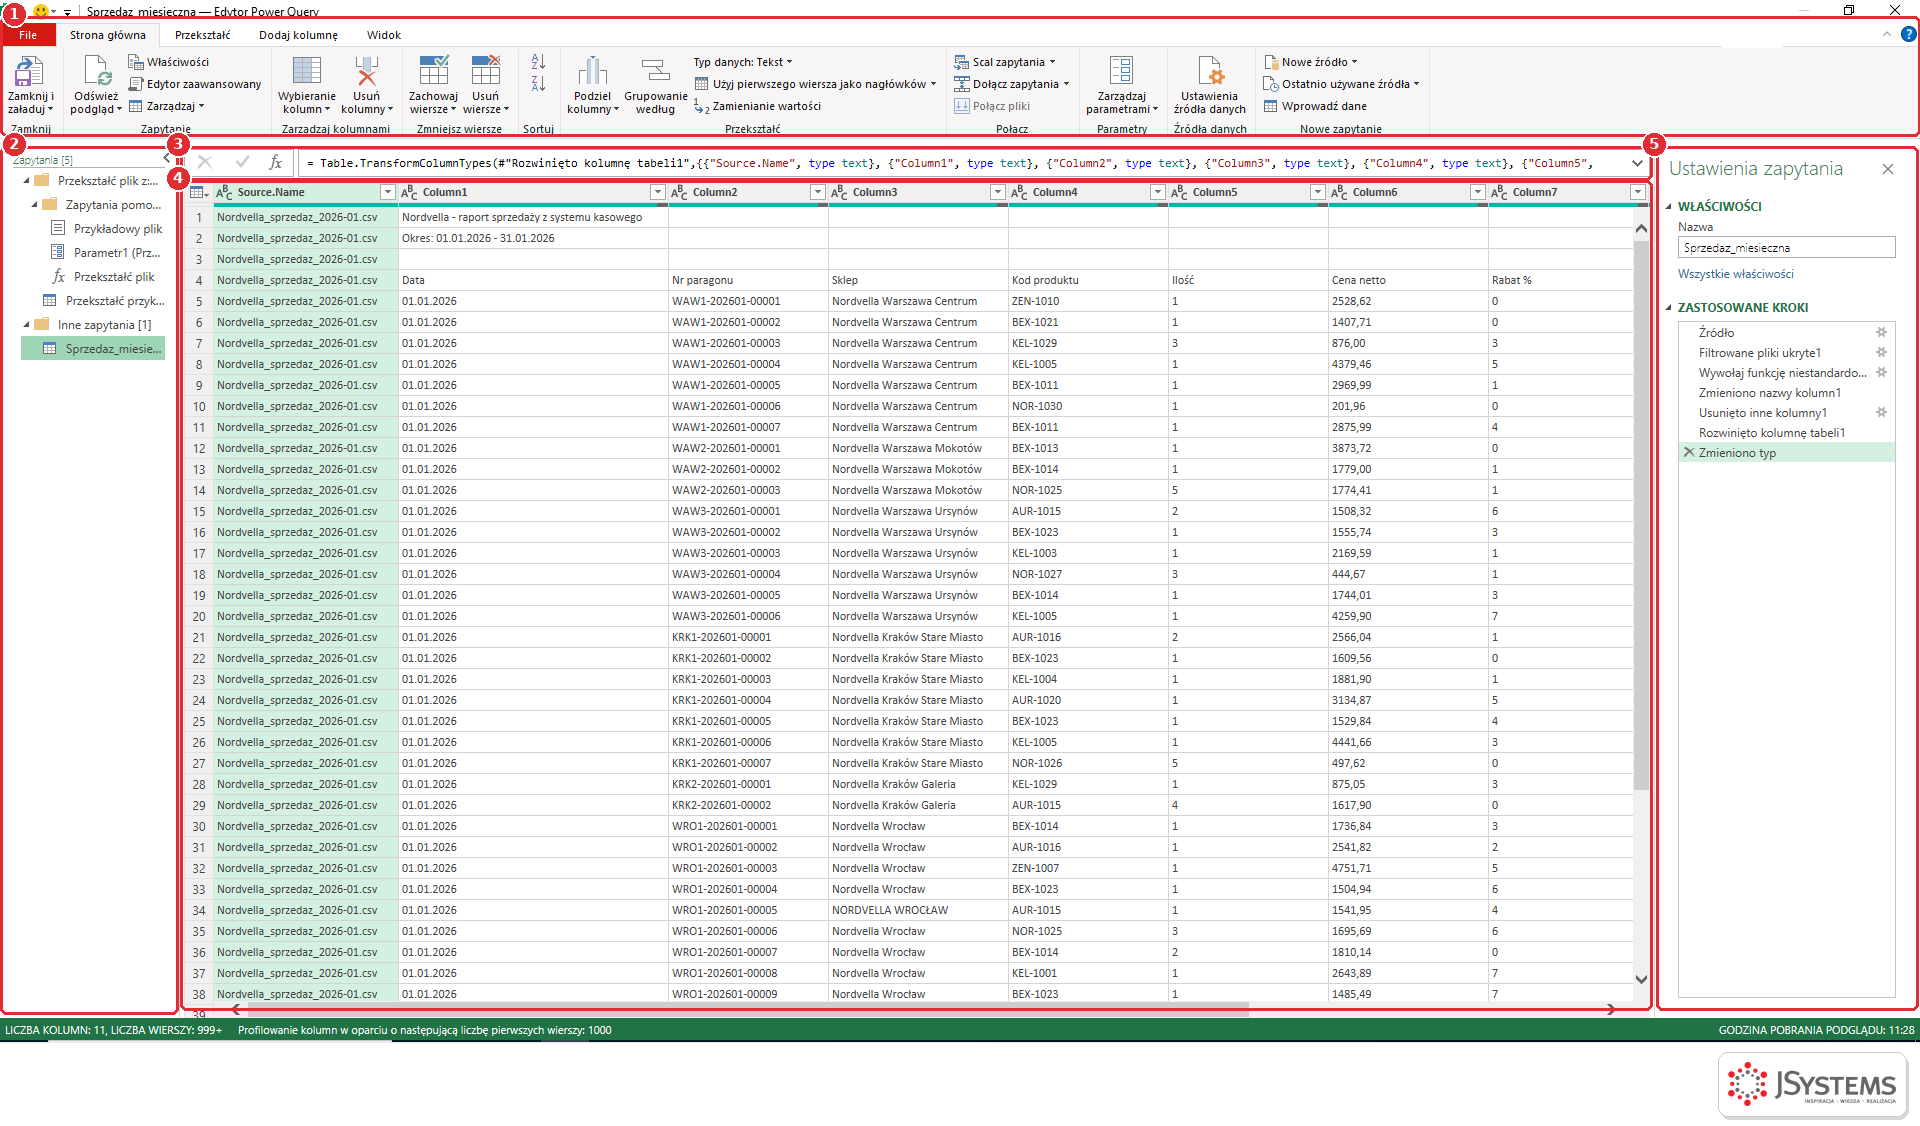This screenshot has width=1920, height=1126.
Task: Click the Wszystkie właściwości link
Action: [x=1735, y=274]
